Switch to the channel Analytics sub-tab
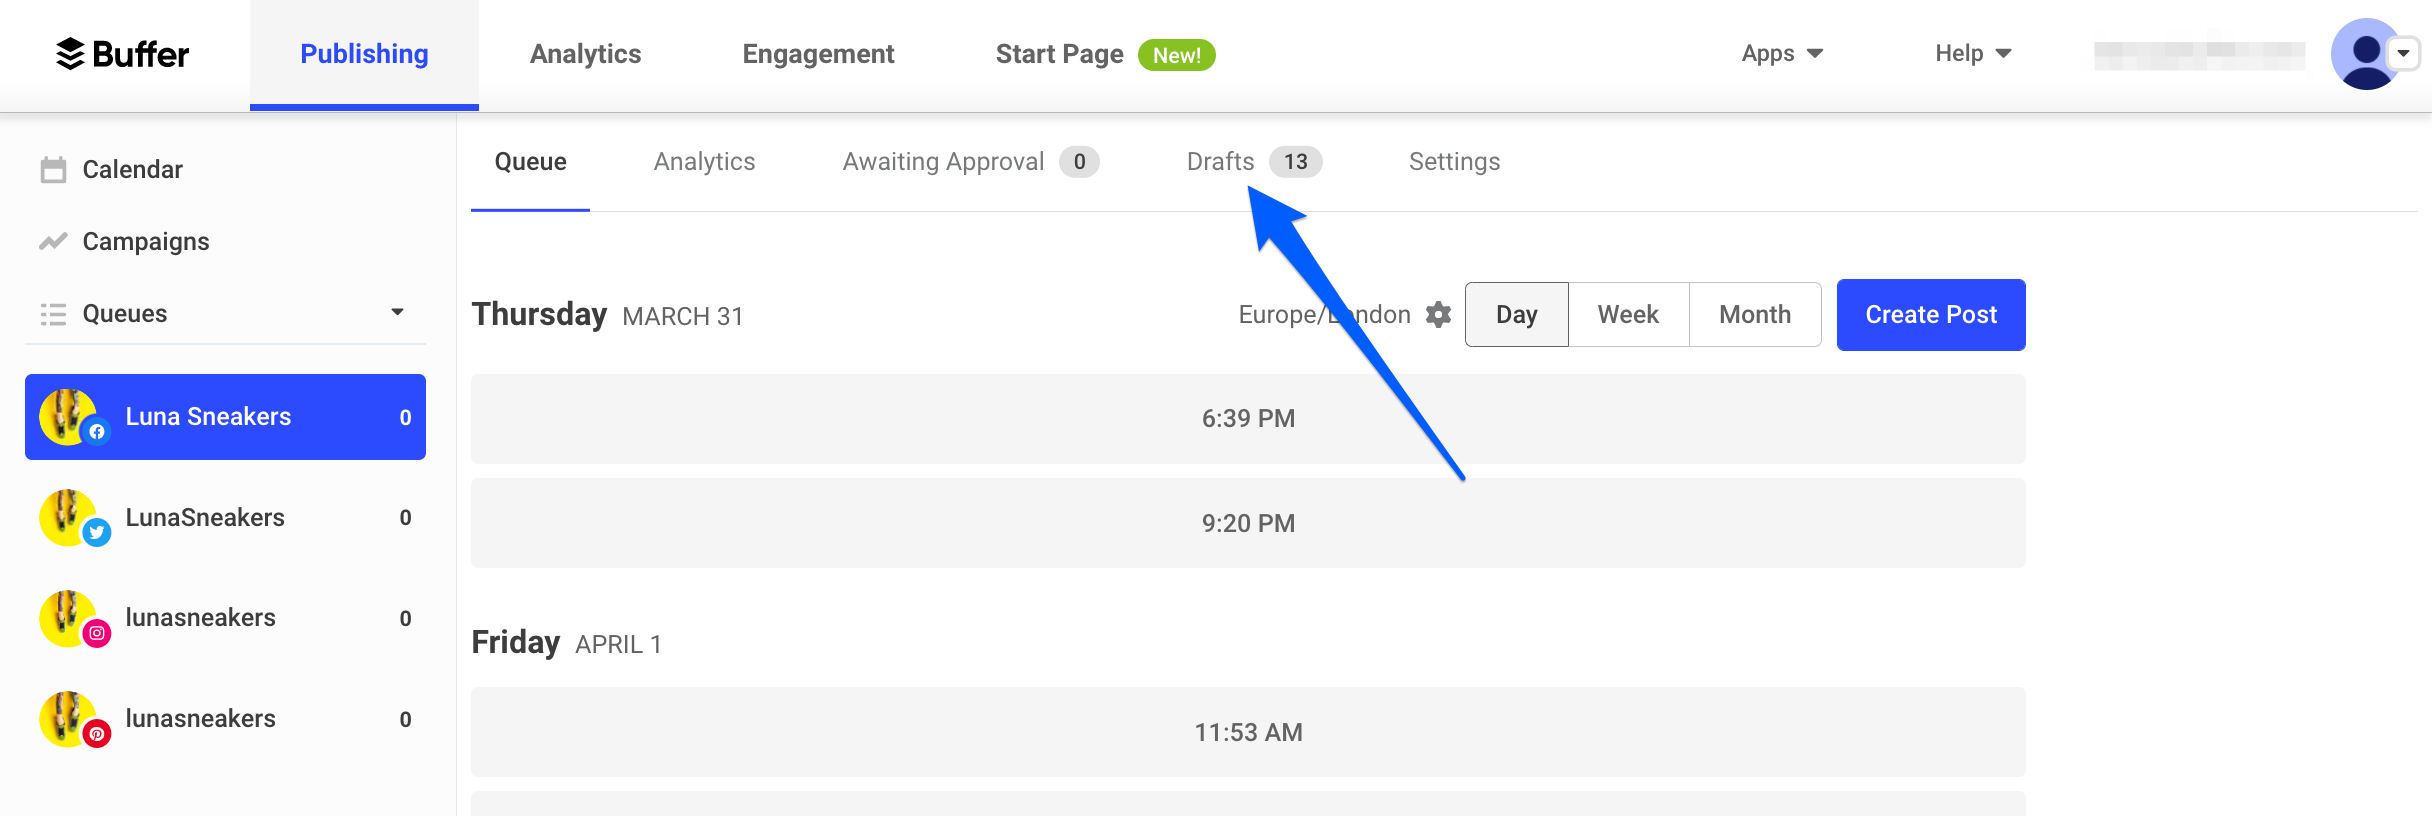2432x816 pixels. [704, 162]
